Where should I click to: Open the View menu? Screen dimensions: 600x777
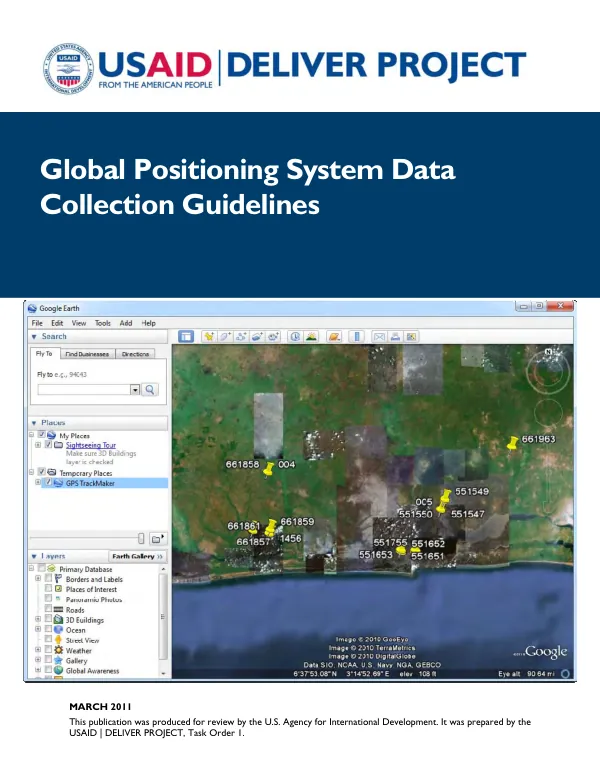click(79, 323)
